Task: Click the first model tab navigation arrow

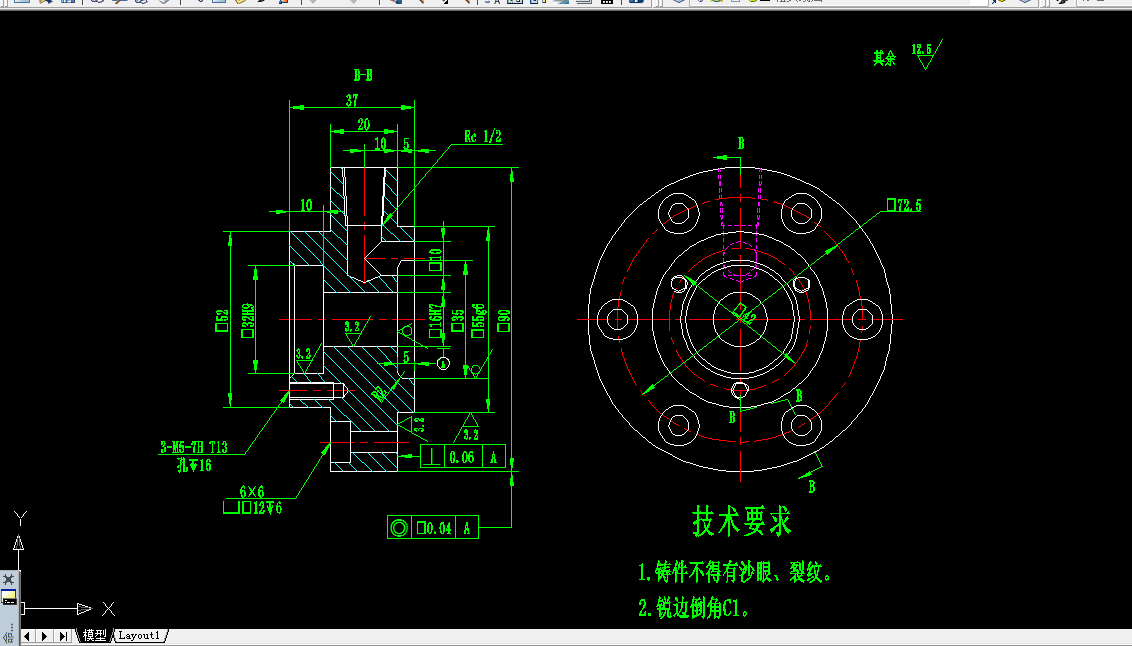Action: [x=27, y=635]
